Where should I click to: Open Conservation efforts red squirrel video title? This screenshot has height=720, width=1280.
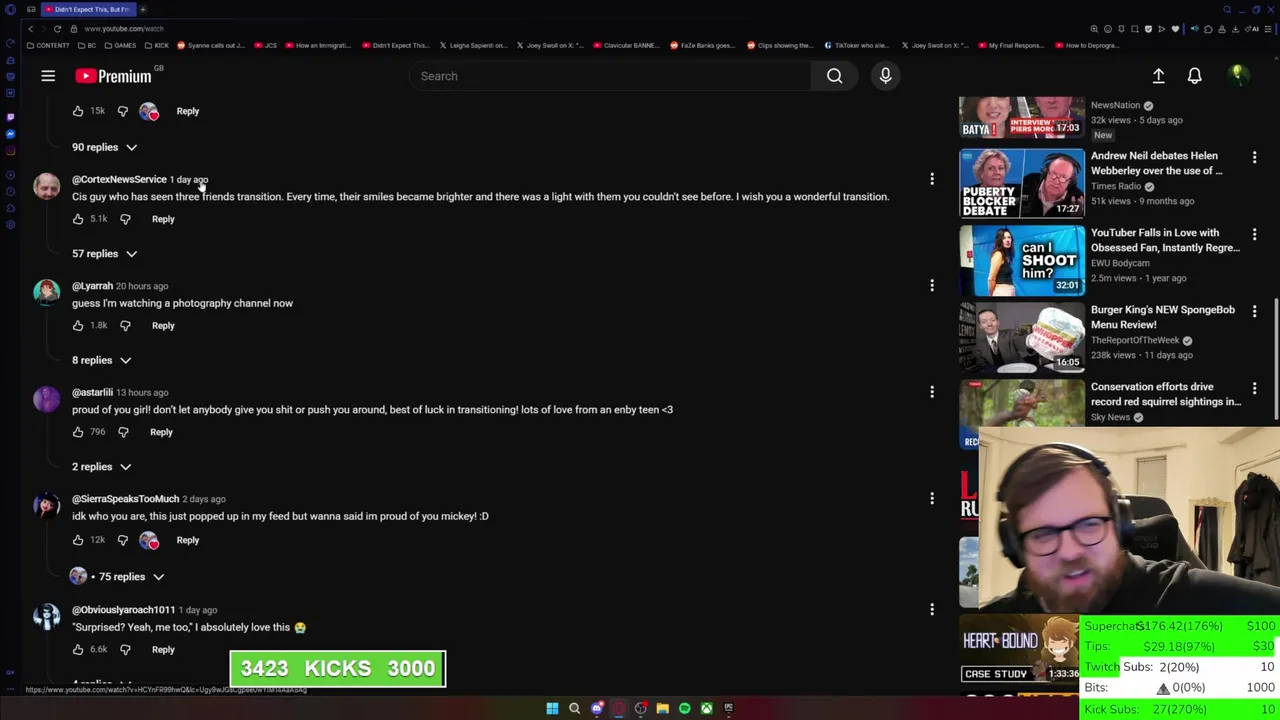coord(1165,394)
